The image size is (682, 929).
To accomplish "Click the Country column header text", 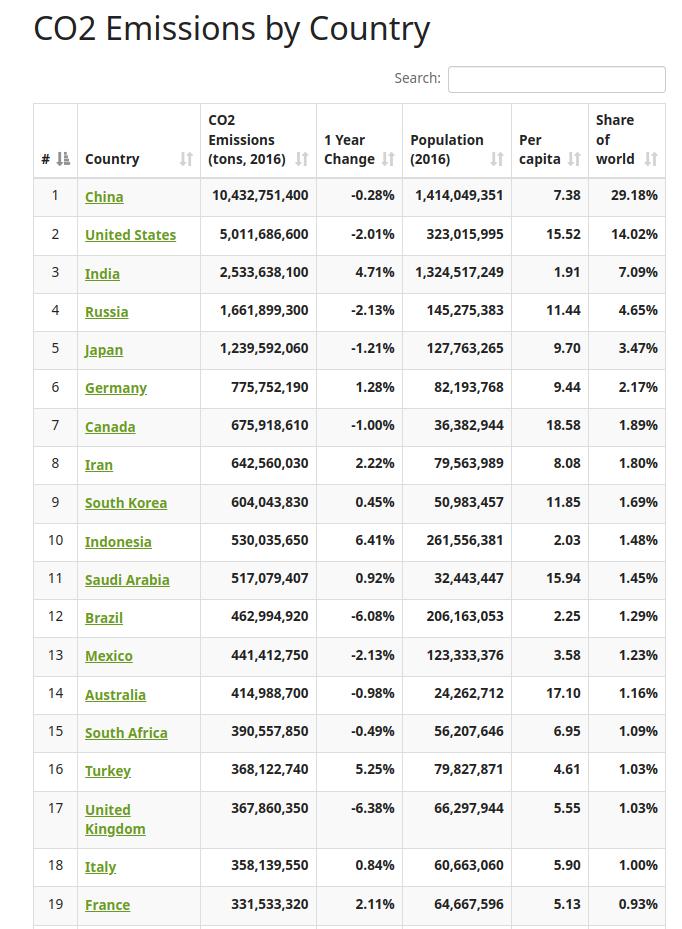I will coord(112,159).
